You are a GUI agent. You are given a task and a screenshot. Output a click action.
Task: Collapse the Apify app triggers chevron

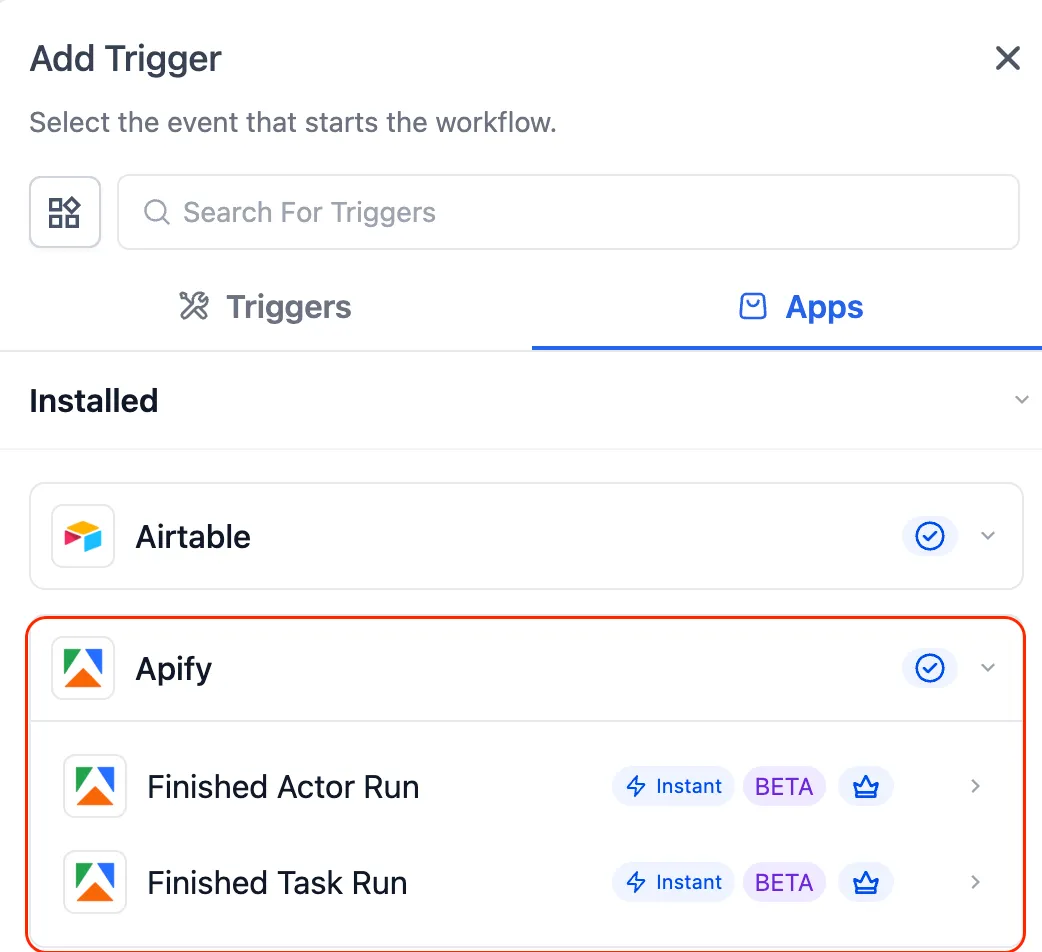[988, 668]
